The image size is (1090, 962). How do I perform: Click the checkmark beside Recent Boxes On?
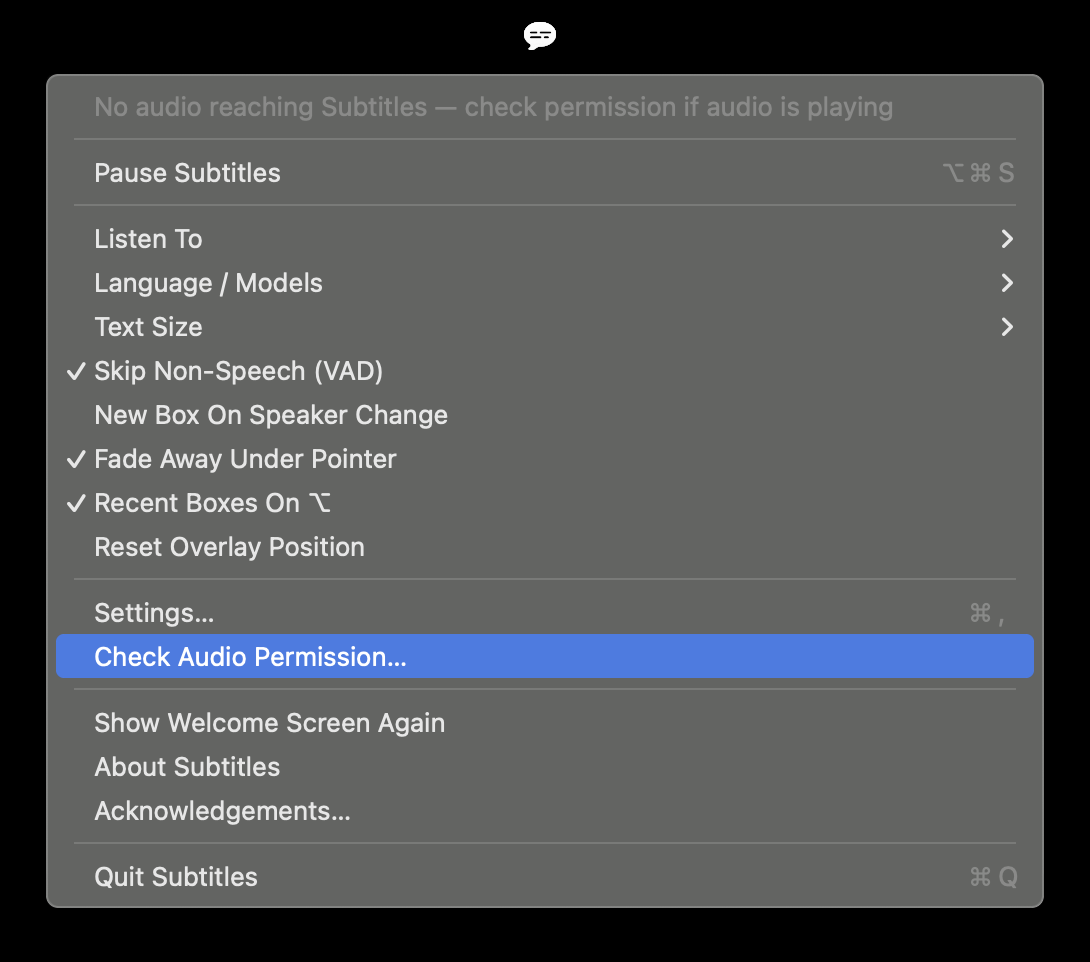[76, 503]
